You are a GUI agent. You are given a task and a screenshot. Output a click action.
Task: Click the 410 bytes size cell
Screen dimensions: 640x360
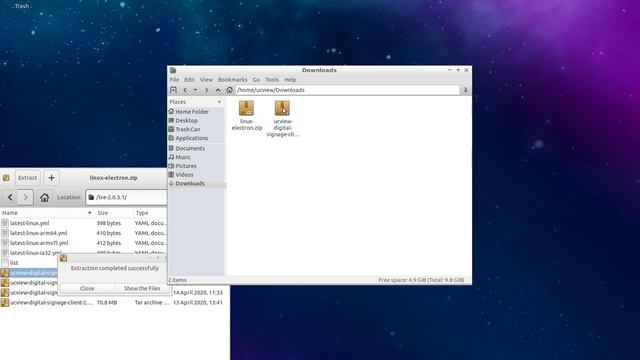pos(109,233)
